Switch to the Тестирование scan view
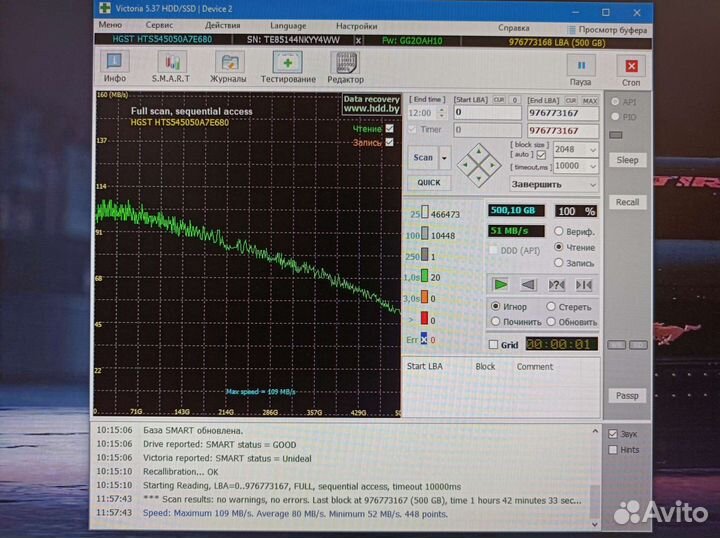The width and height of the screenshot is (720, 538). [x=288, y=66]
